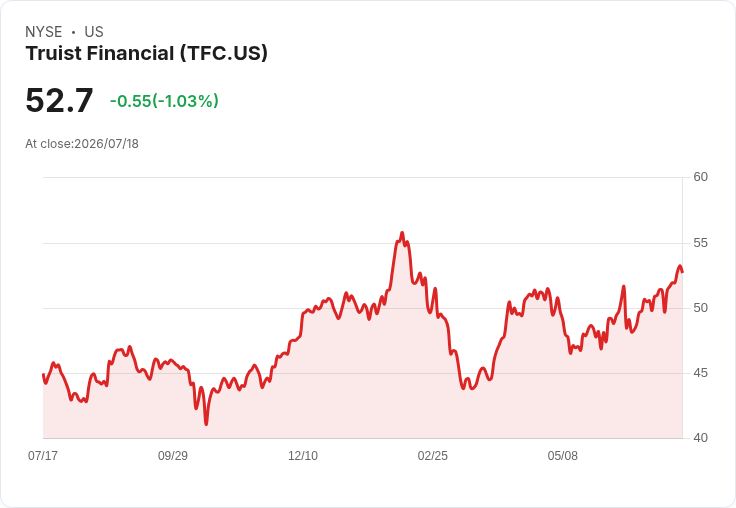Screen dimensions: 736x508
Task: Click the highest peak of the price line
Action: click(x=402, y=232)
